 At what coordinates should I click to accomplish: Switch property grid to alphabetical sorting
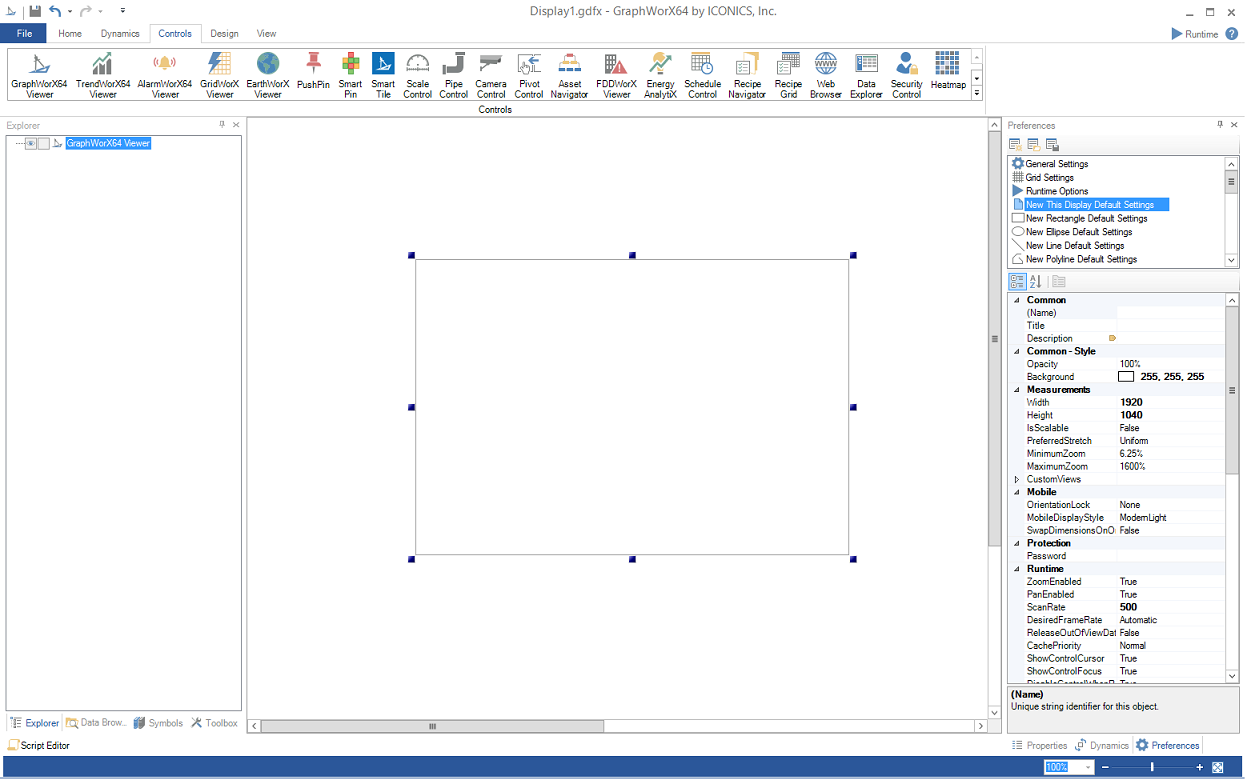click(x=1036, y=282)
